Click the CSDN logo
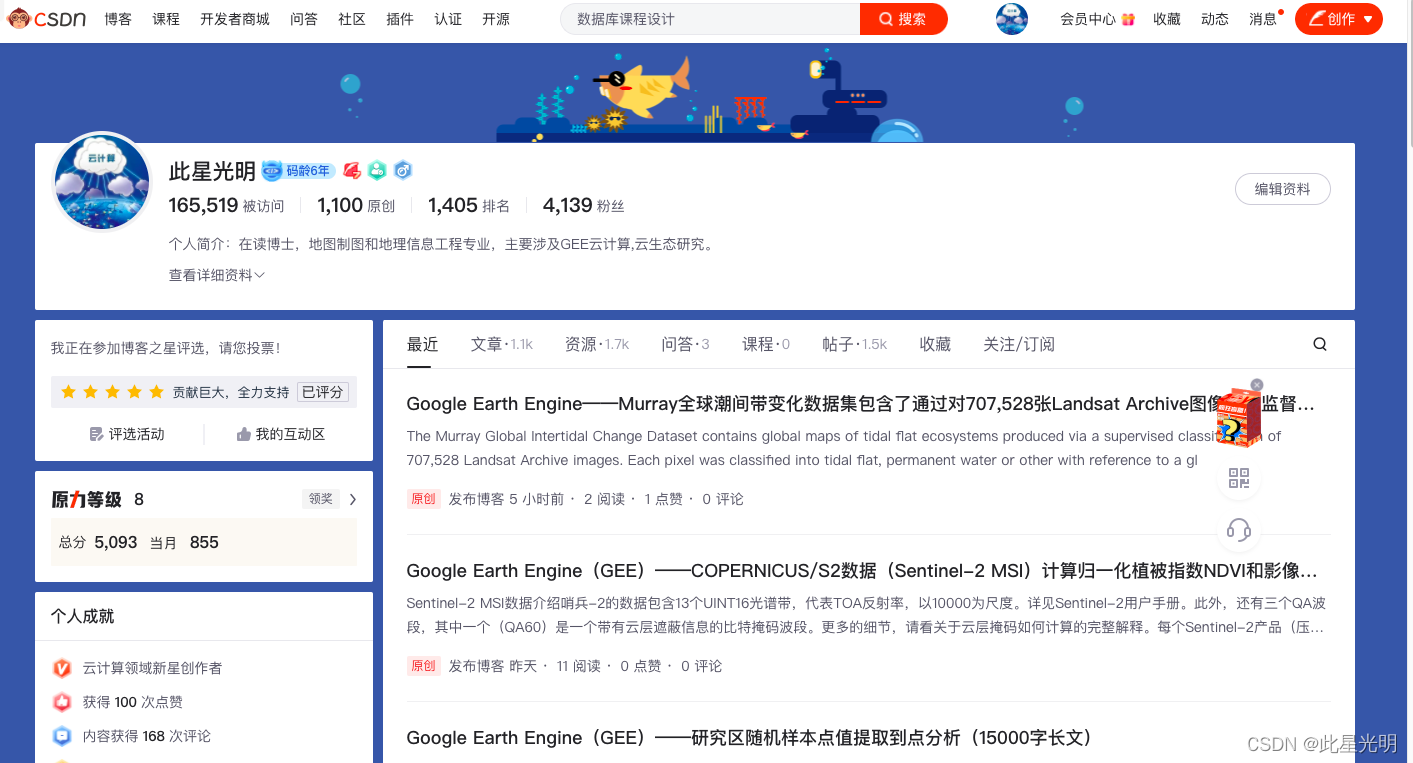The image size is (1413, 763). 47,19
